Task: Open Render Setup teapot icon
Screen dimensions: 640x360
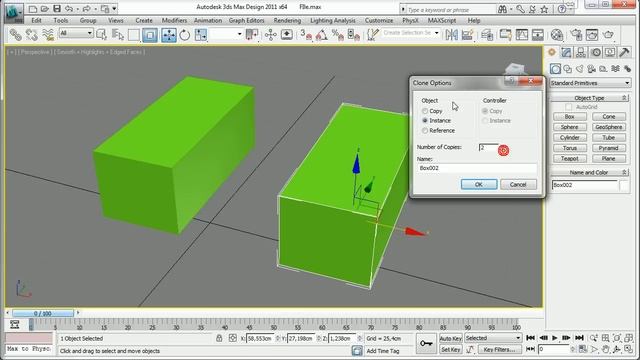Action: pyautogui.click(x=576, y=35)
